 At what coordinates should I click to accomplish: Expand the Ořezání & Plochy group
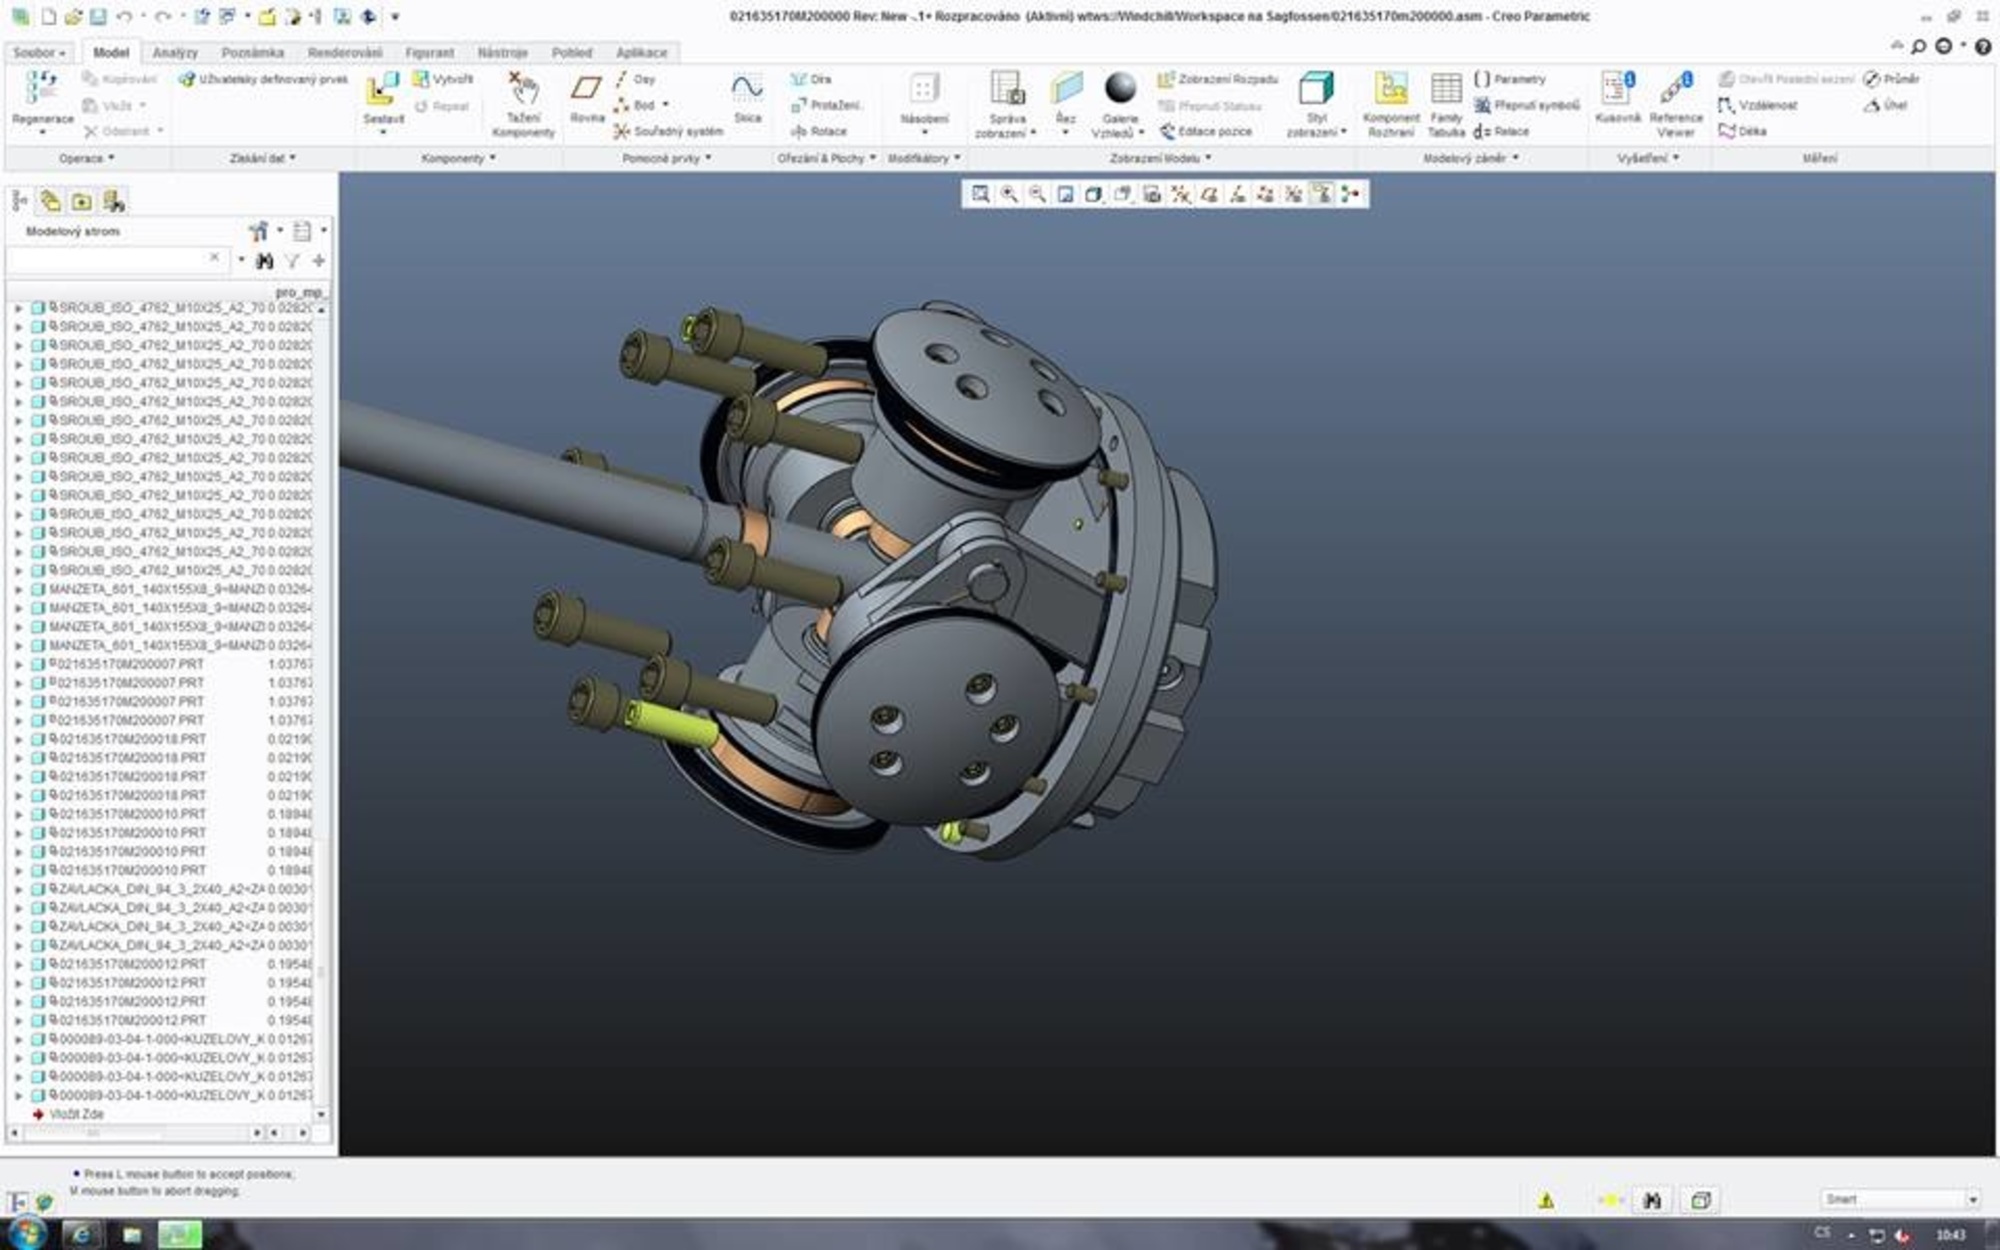pos(826,158)
